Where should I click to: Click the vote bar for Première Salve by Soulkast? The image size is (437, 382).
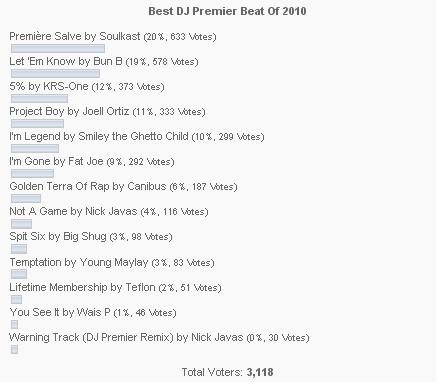pyautogui.click(x=58, y=49)
